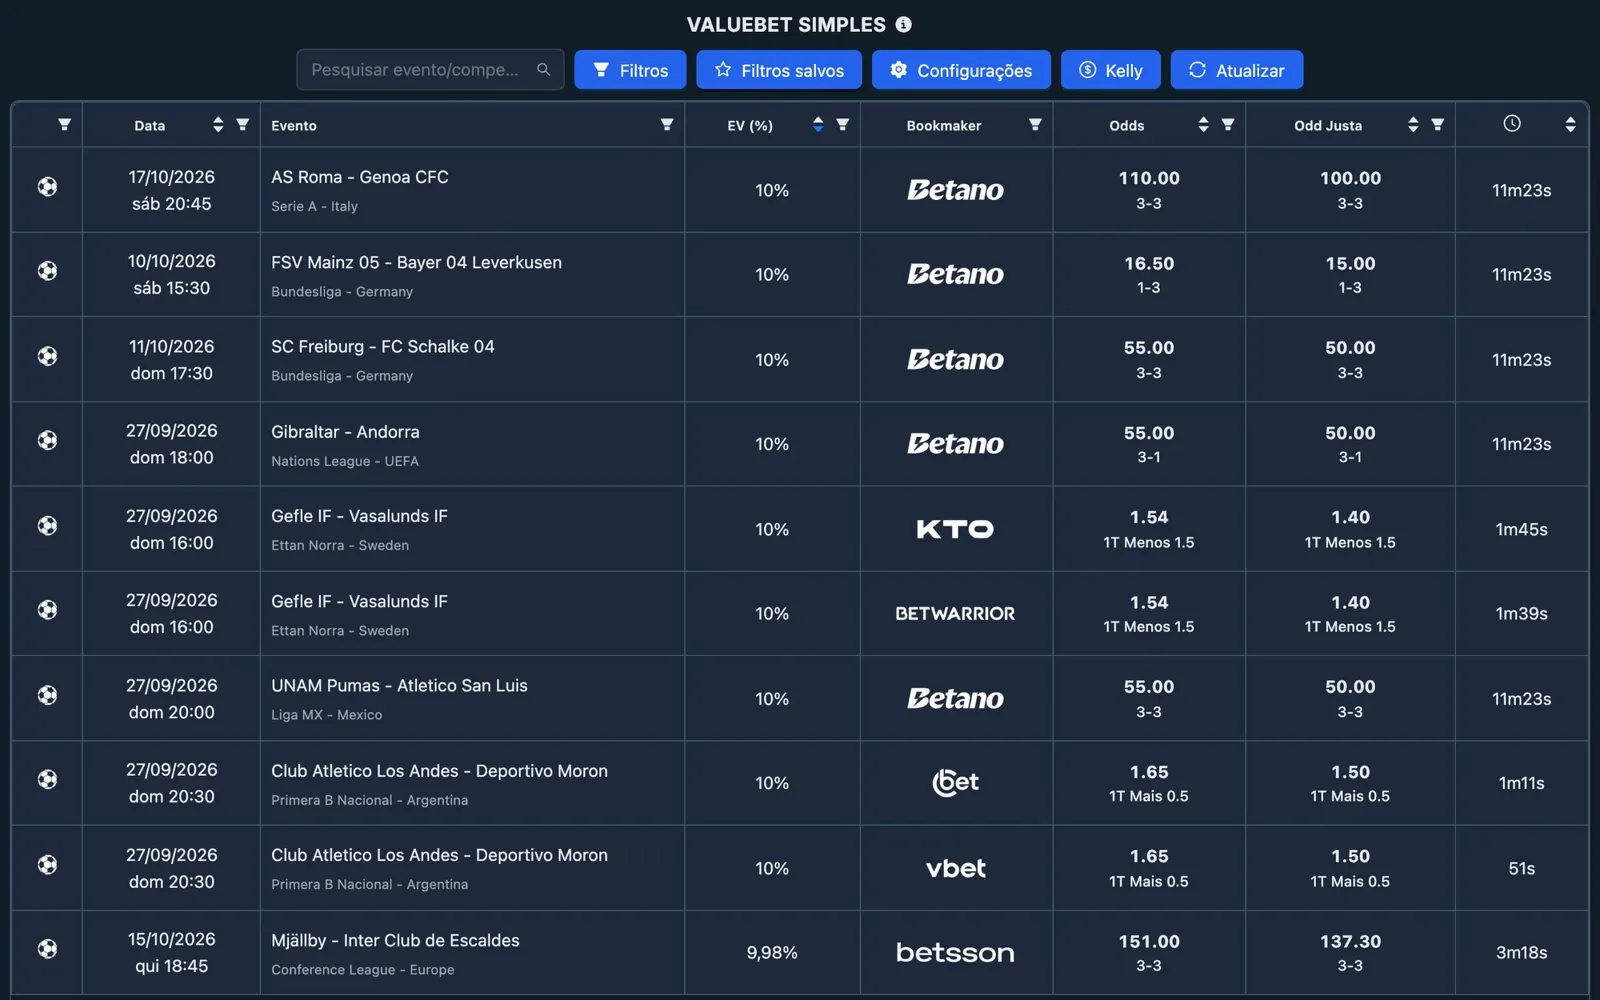The width and height of the screenshot is (1600, 1000).
Task: Open the sport filter funnel in the first column
Action: [x=64, y=125]
